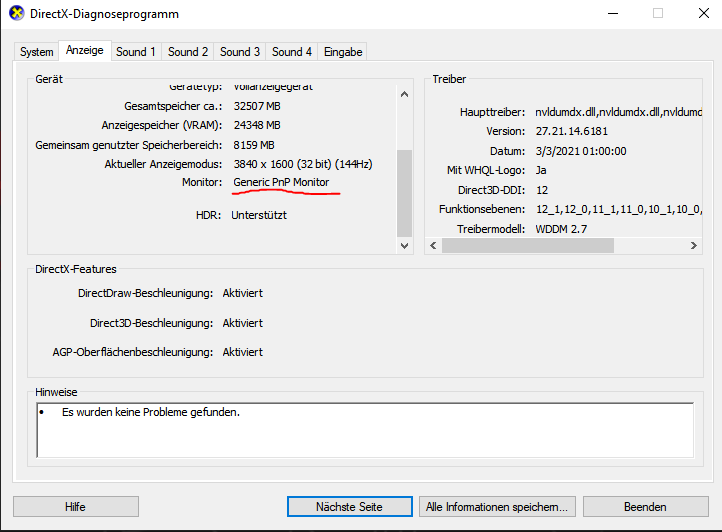Image resolution: width=722 pixels, height=532 pixels.
Task: Click '3840 x 1600 (32 bit) (144Hz)' text
Action: tap(303, 164)
